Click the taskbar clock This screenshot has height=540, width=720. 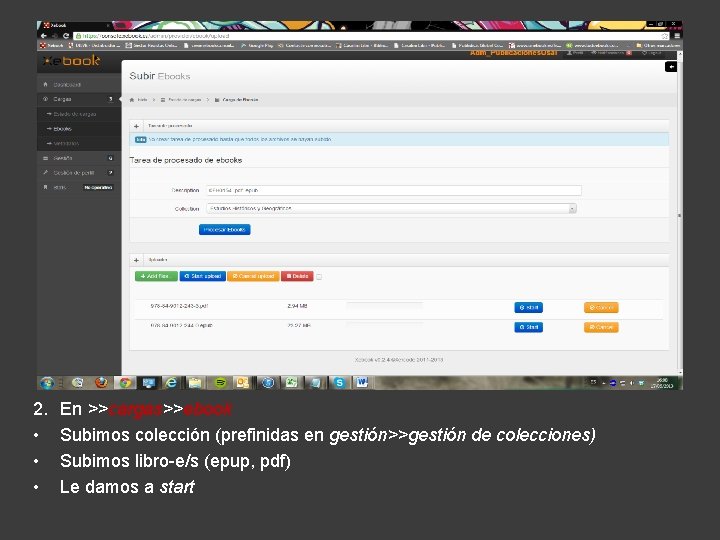662,383
